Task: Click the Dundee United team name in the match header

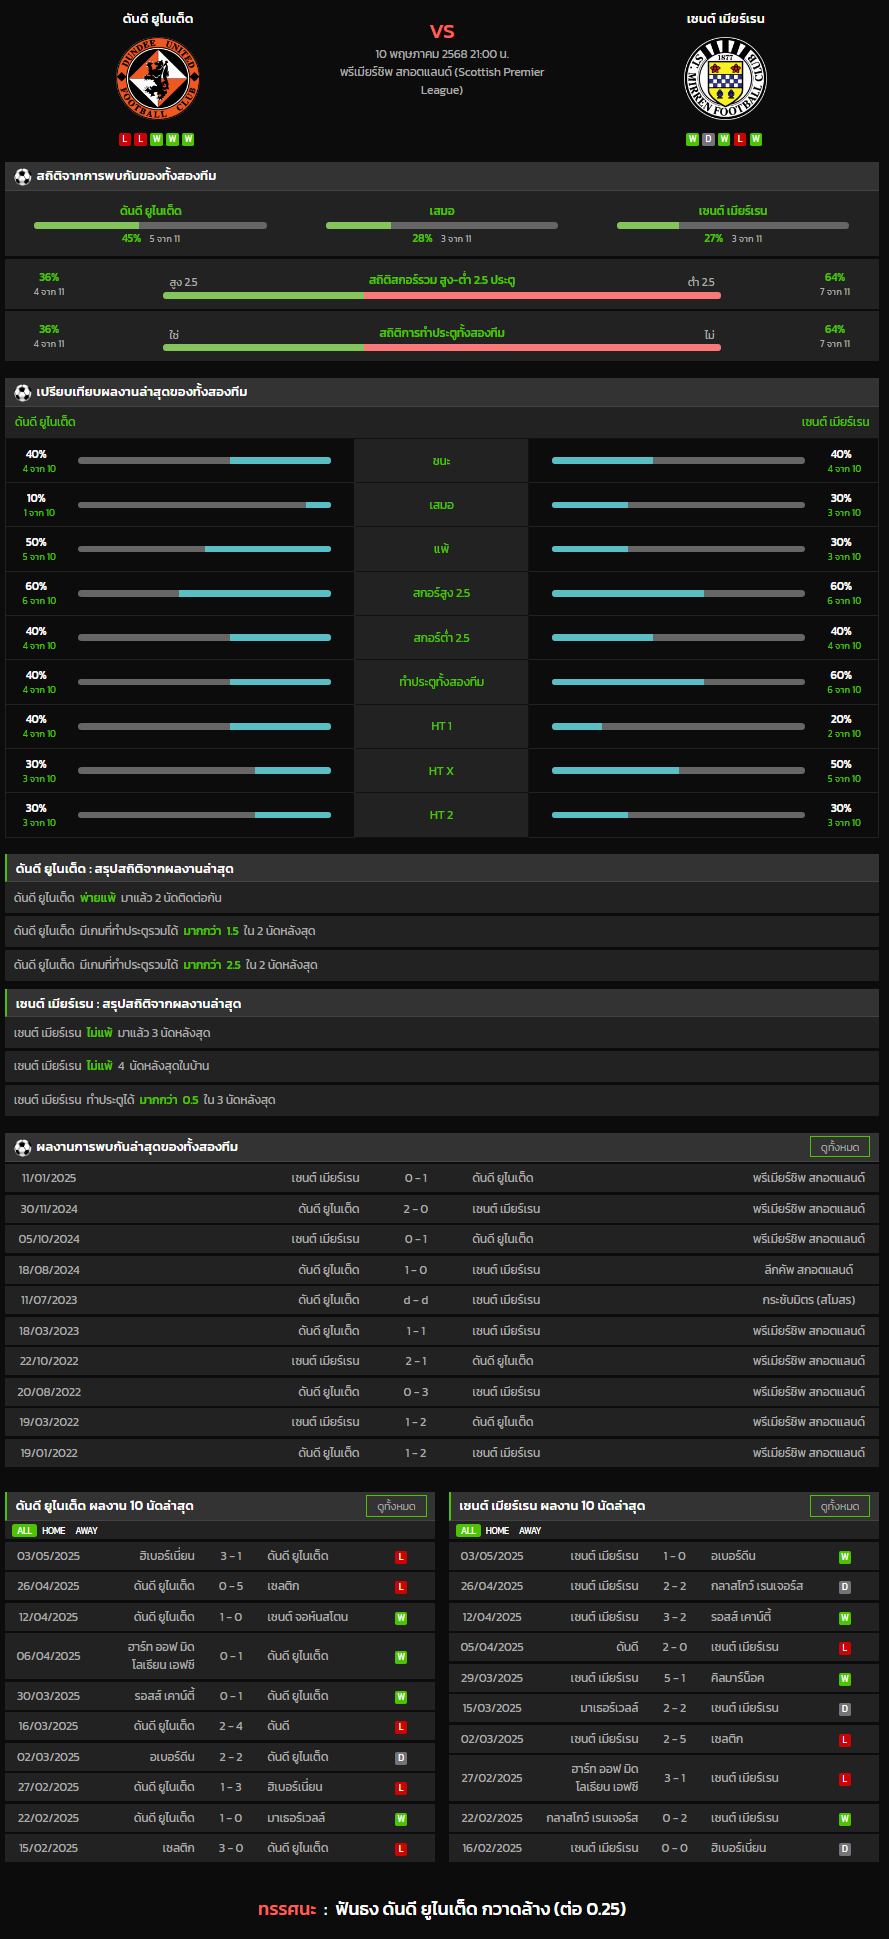Action: tap(158, 19)
